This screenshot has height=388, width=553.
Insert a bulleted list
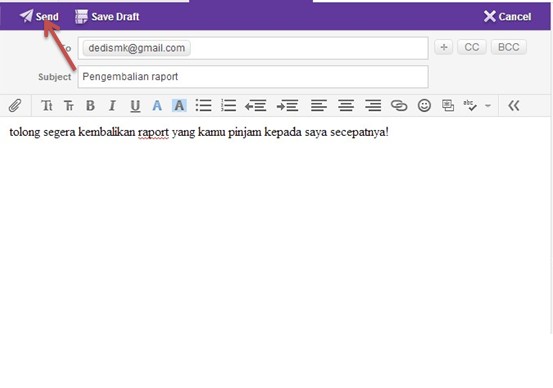[203, 105]
